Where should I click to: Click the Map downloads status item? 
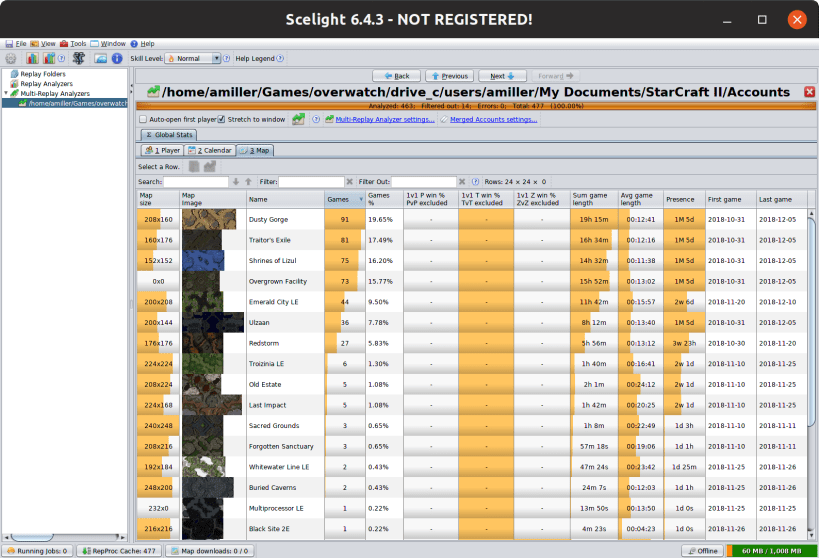click(x=210, y=551)
